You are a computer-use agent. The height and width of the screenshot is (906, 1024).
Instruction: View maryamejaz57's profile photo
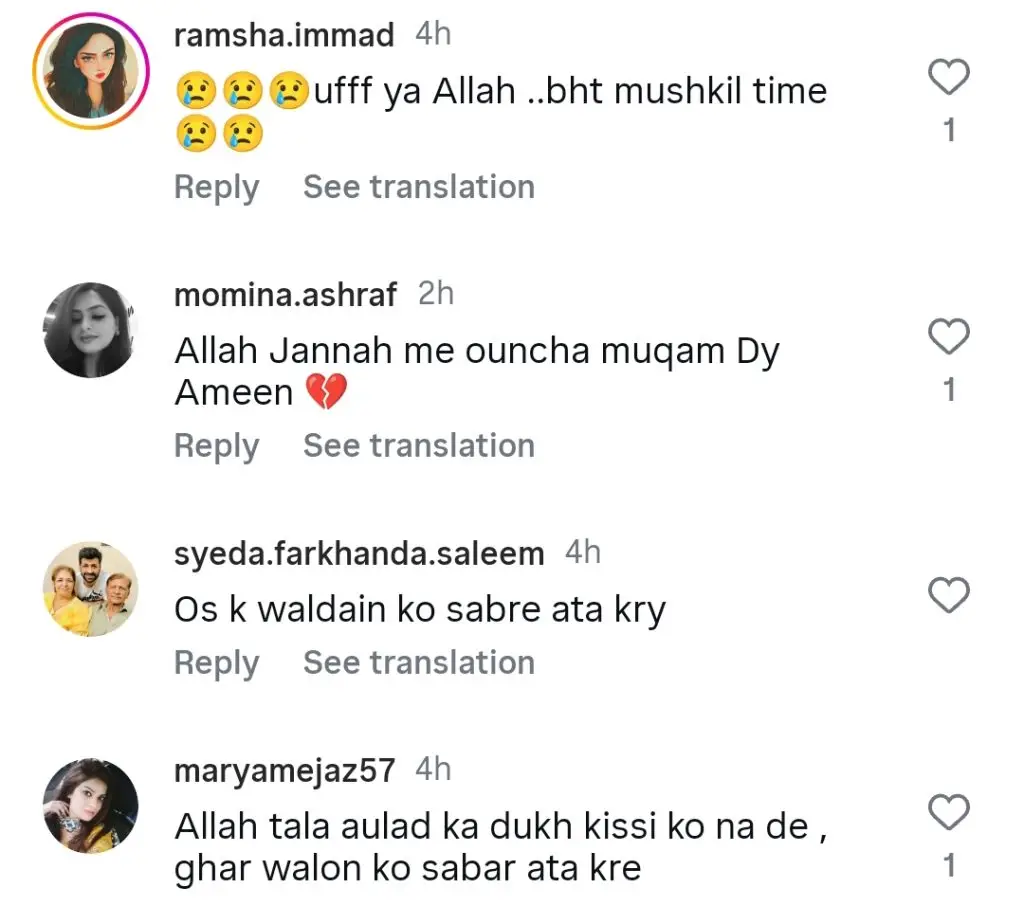point(91,805)
